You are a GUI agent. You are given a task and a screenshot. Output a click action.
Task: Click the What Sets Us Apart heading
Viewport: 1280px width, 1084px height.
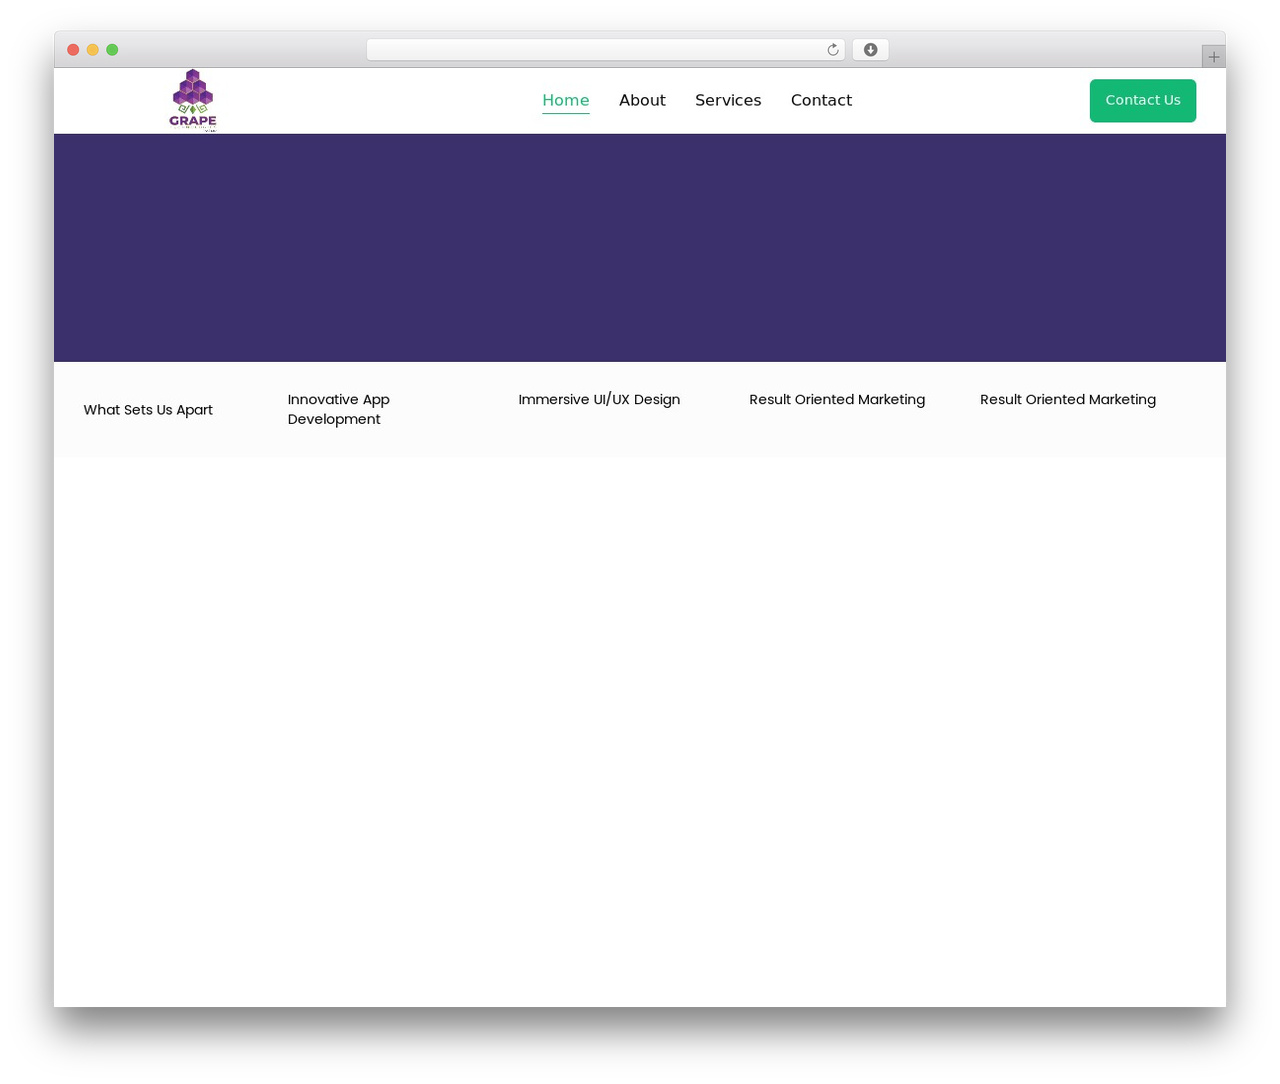148,410
